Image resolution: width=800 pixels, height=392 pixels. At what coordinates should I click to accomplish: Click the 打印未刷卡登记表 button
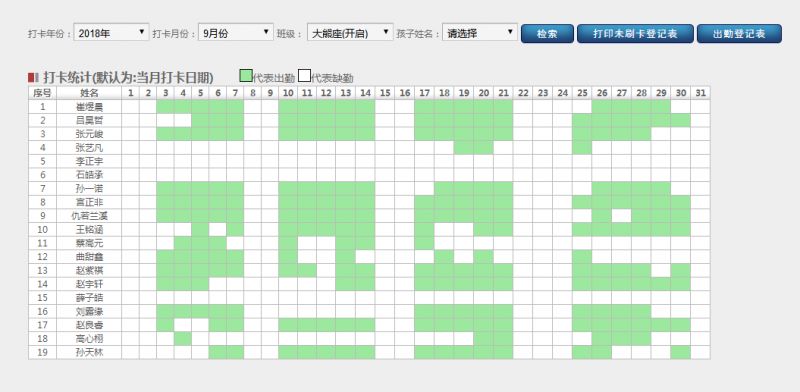point(635,34)
